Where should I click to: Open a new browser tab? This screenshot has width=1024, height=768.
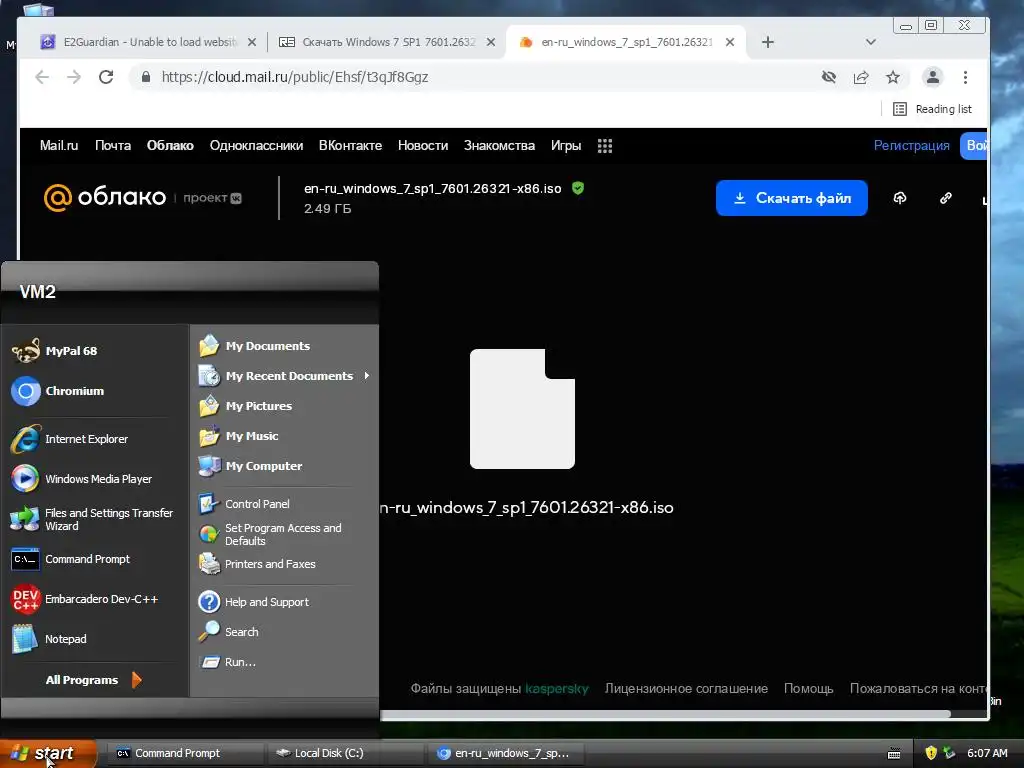[x=768, y=42]
